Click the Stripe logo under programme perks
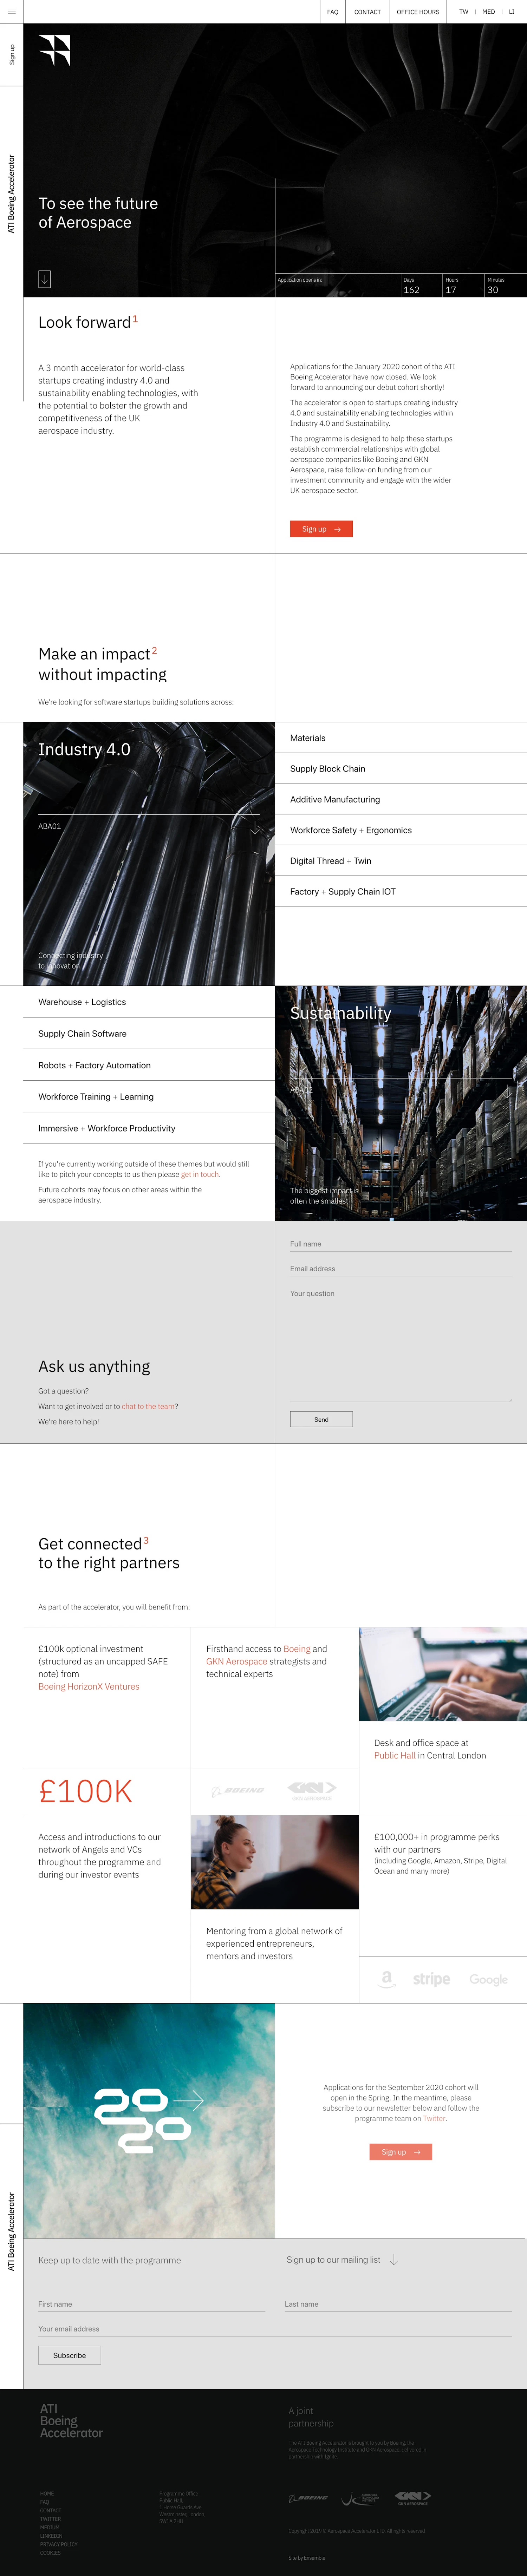 [431, 1979]
